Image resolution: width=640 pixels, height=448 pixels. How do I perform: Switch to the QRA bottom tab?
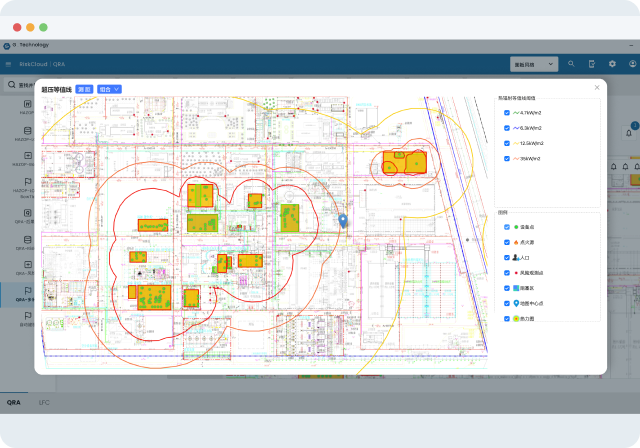click(x=13, y=401)
